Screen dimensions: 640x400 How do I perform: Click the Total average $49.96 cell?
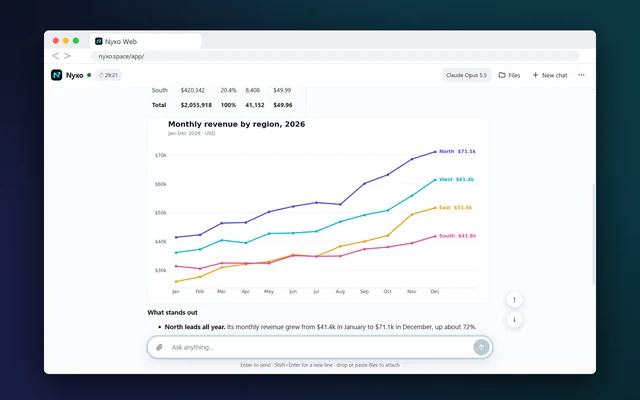point(283,105)
